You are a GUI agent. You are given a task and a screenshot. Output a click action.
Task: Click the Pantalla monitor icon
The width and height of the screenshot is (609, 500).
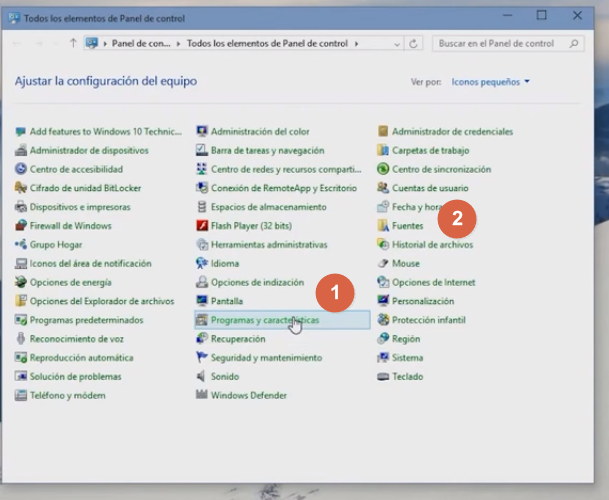point(202,301)
